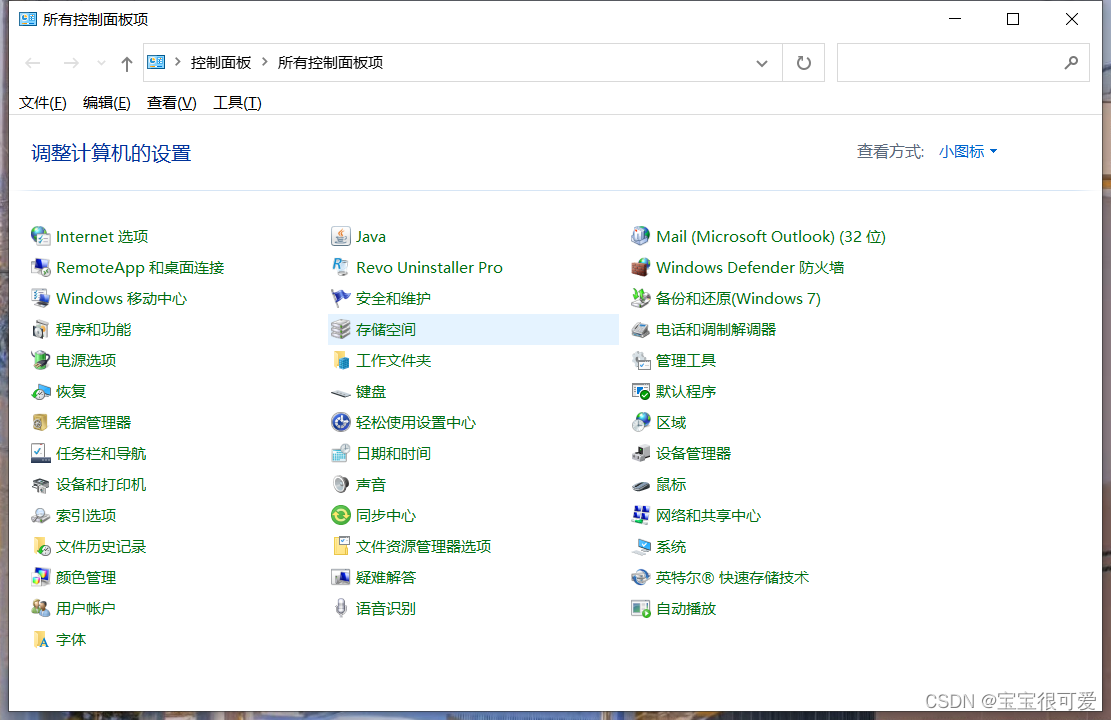The image size is (1111, 720).
Task: Open the 自动播放 icon
Action: coord(641,608)
